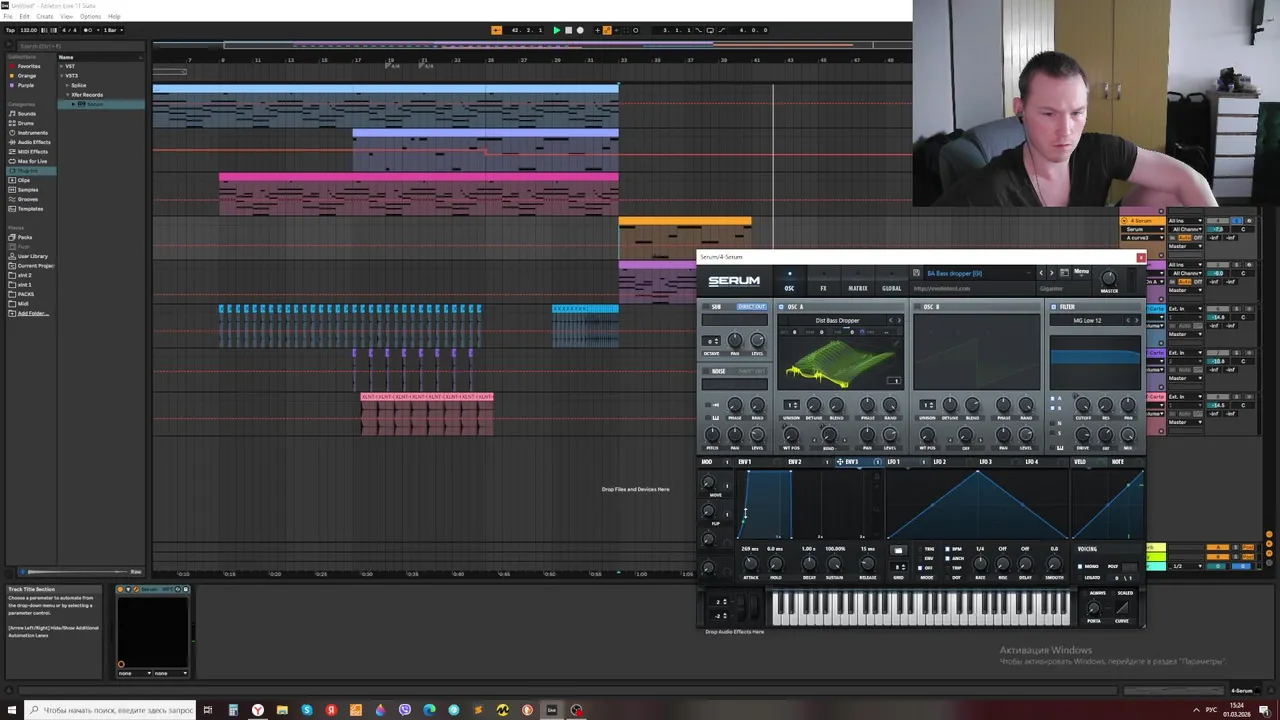Image resolution: width=1280 pixels, height=720 pixels.
Task: Collapse the VST3 folder tree item
Action: click(62, 76)
